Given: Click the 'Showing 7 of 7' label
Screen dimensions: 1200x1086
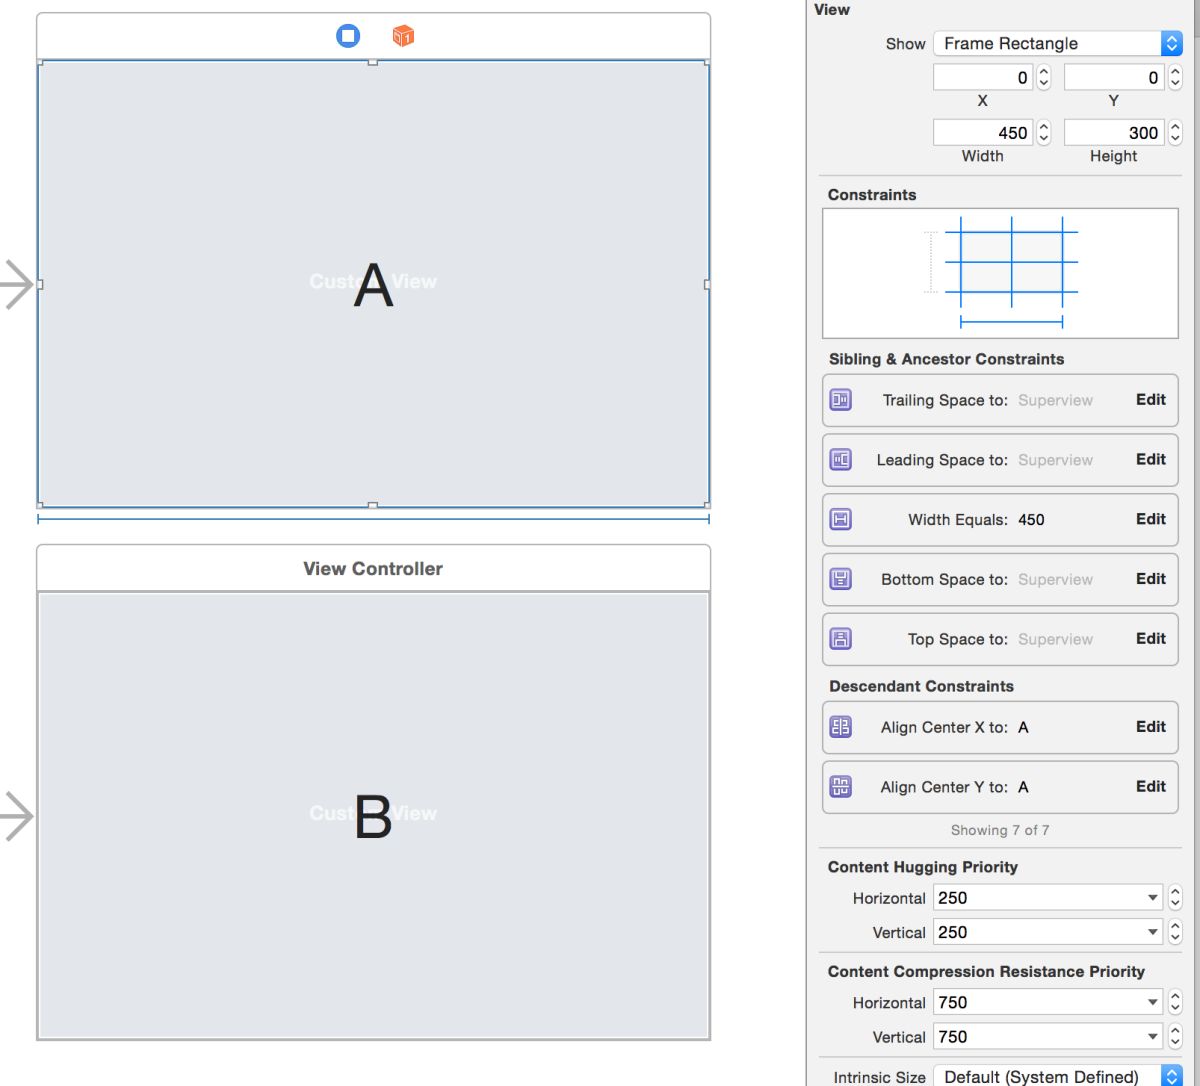Looking at the screenshot, I should point(1000,830).
